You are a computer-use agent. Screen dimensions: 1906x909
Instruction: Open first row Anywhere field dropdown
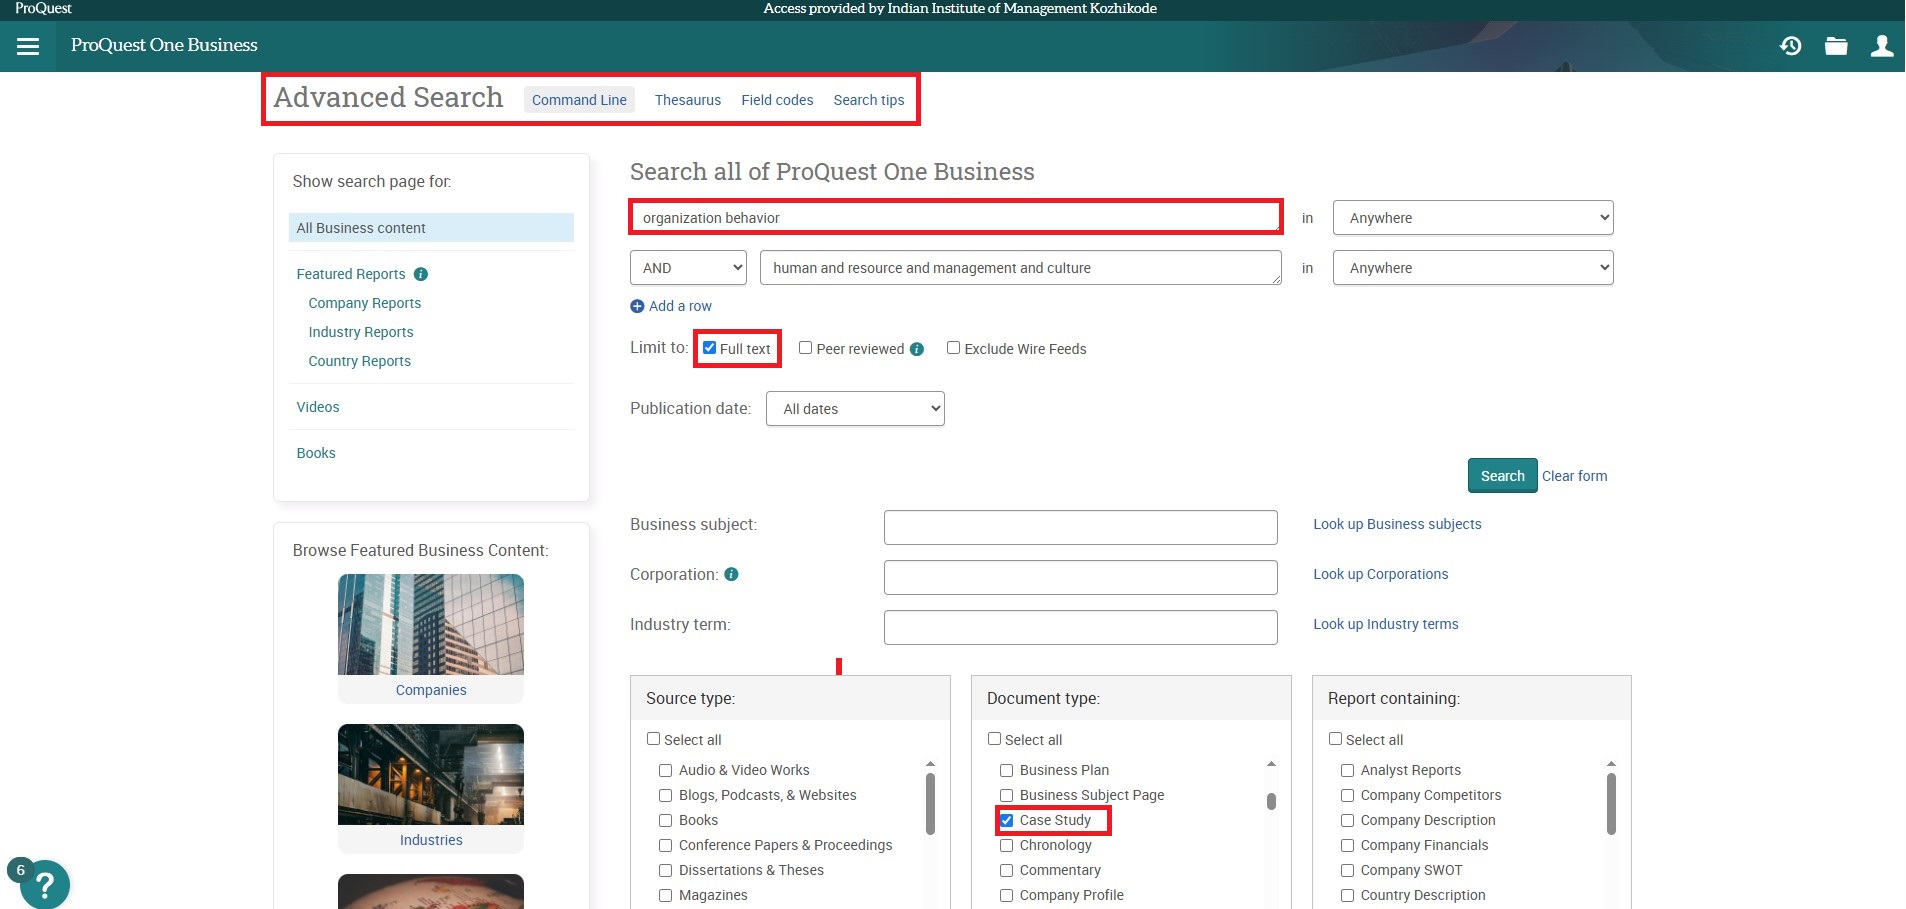pyautogui.click(x=1472, y=218)
